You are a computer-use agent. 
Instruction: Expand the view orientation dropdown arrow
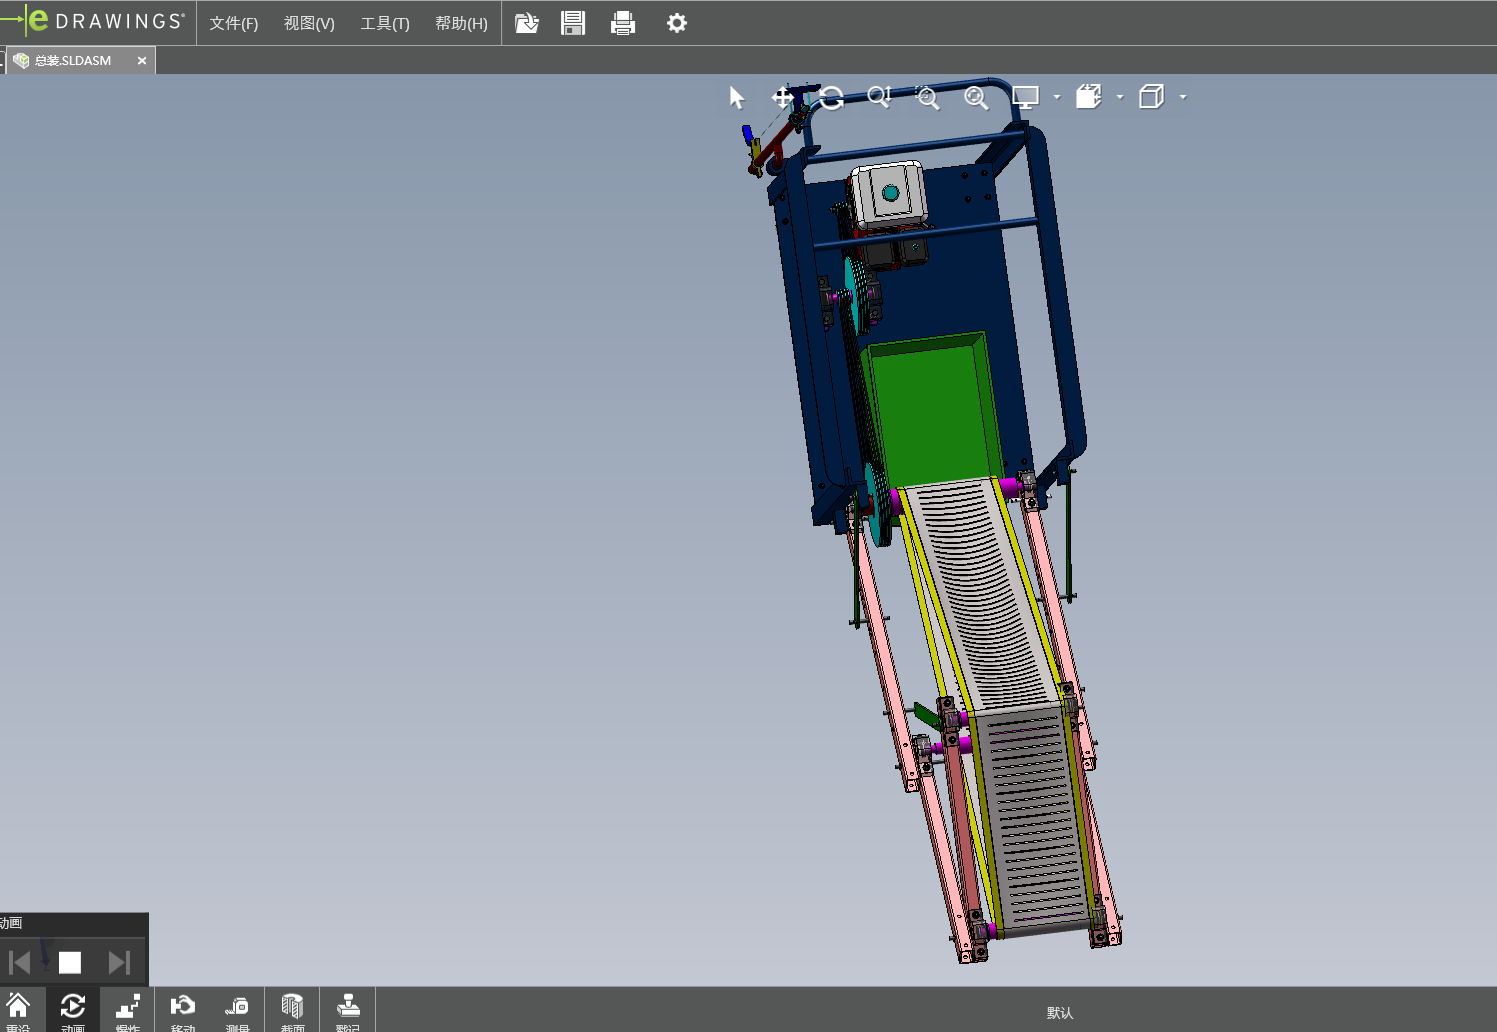pyautogui.click(x=1120, y=97)
